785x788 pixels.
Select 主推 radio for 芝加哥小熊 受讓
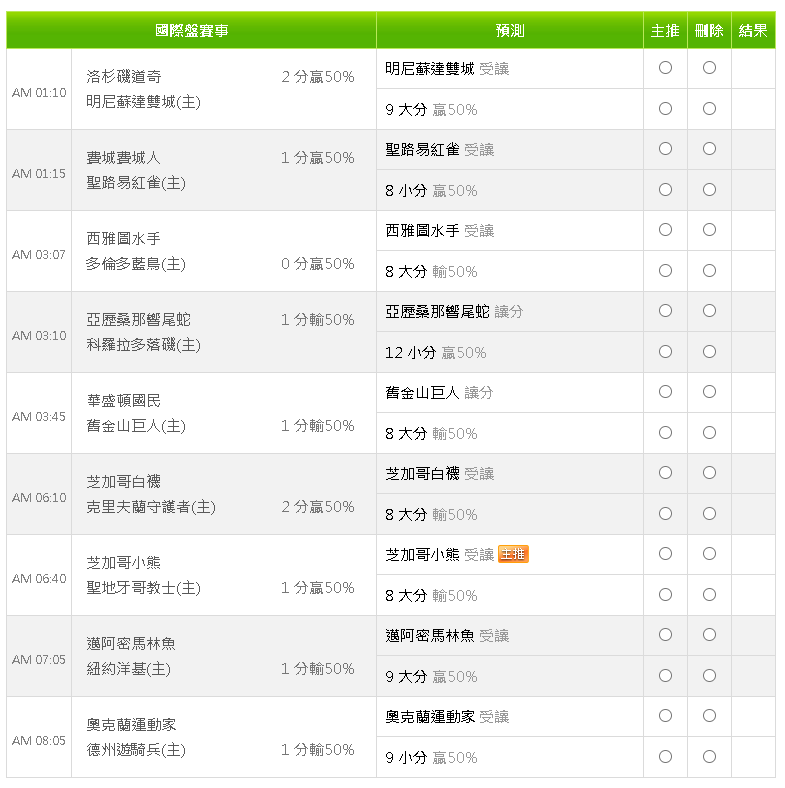665,553
